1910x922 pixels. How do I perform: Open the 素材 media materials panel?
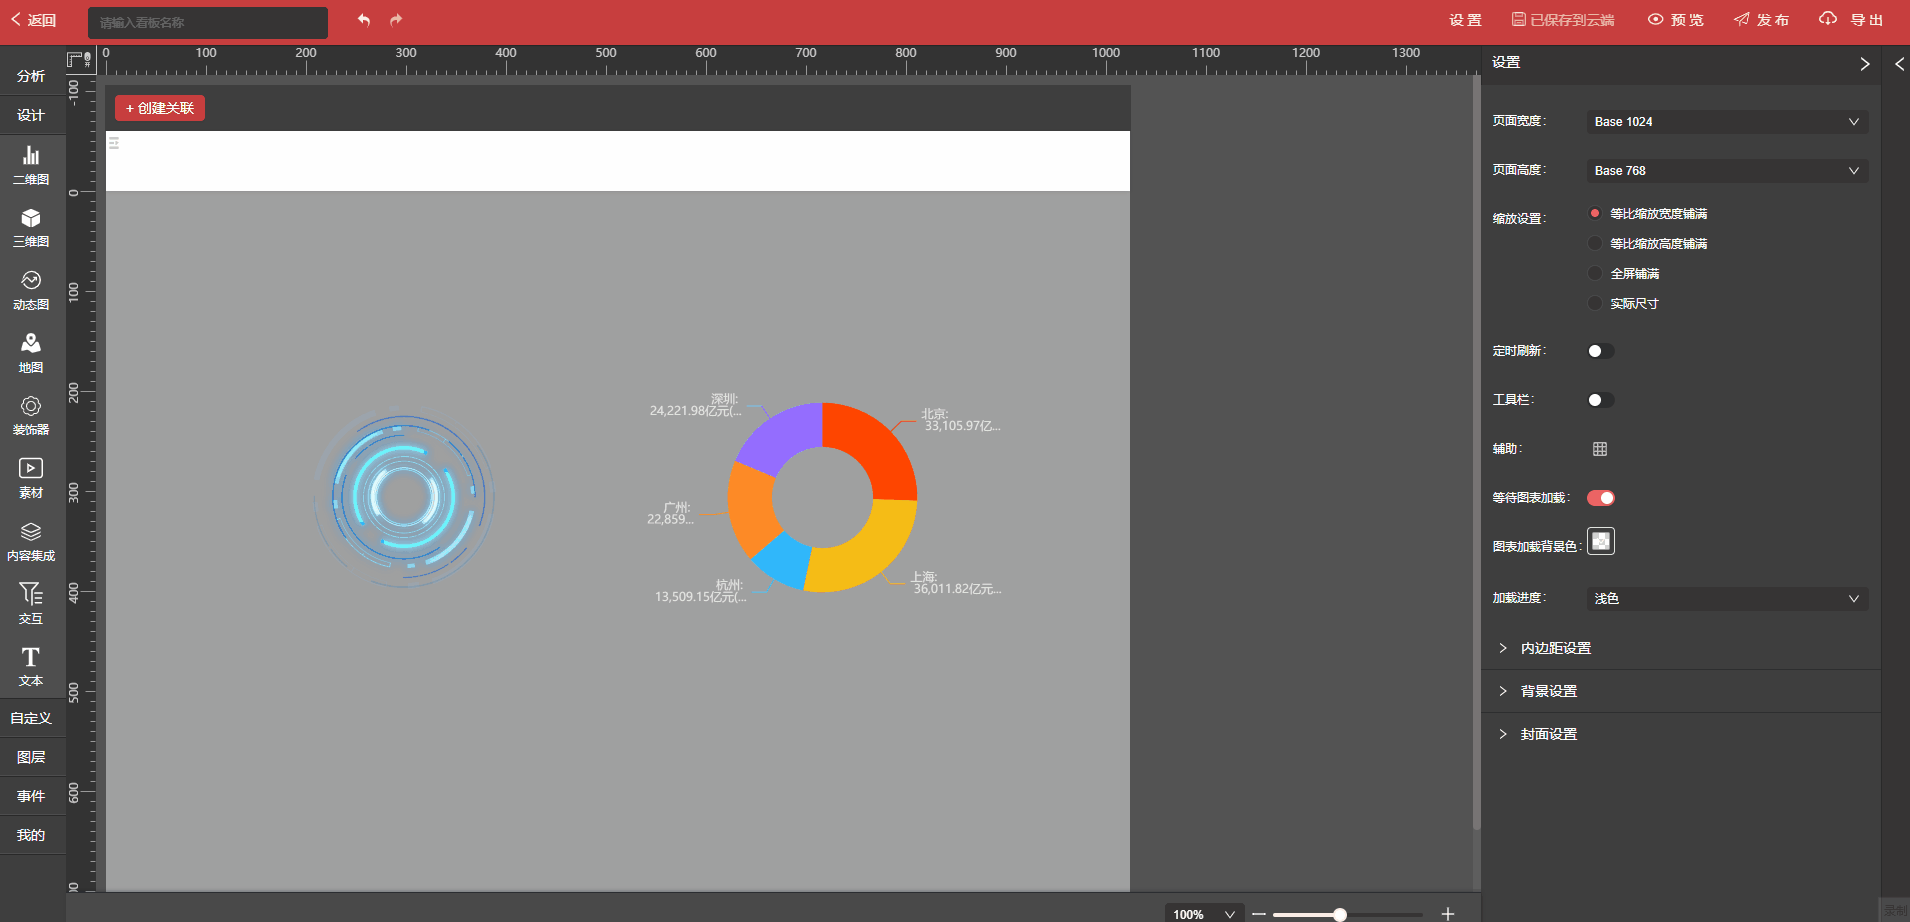coord(31,478)
